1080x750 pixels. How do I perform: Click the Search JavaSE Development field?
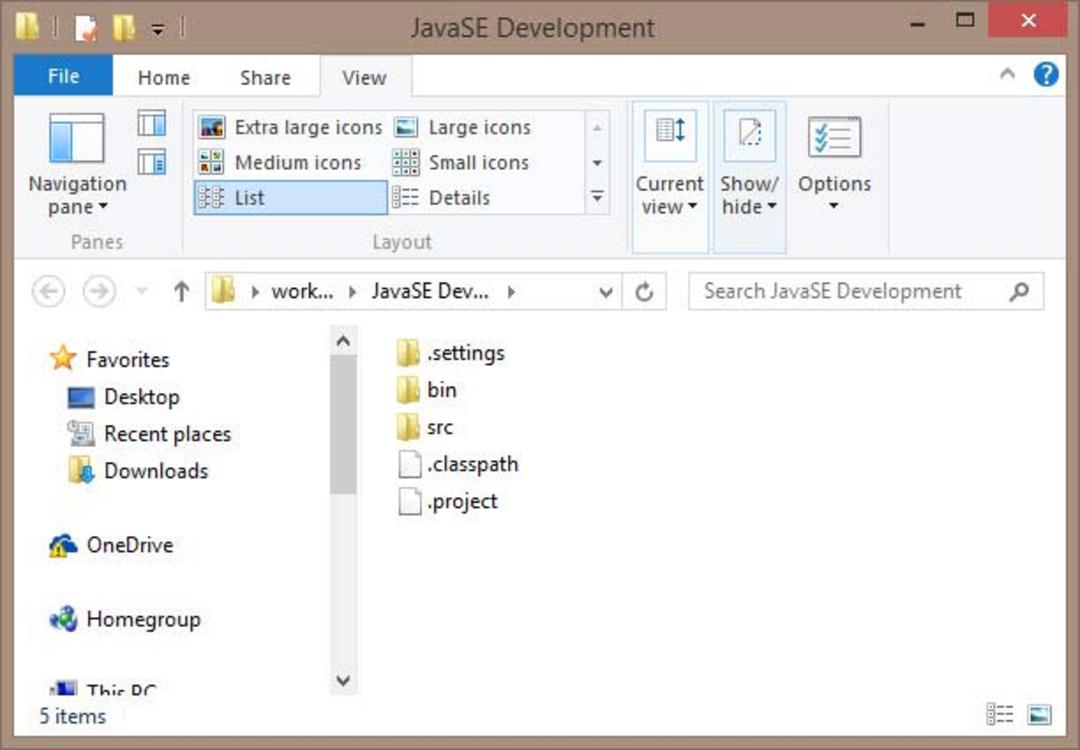point(866,291)
